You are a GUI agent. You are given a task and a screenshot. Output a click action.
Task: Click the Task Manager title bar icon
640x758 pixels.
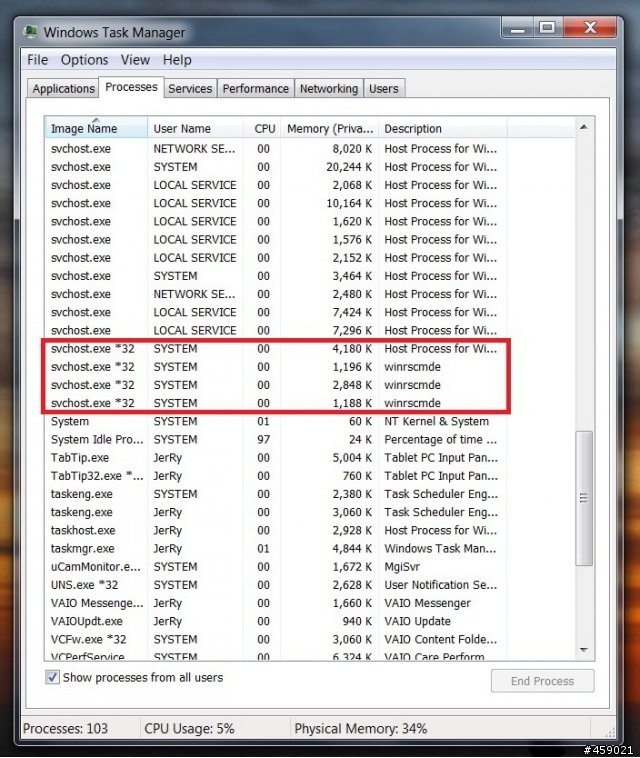click(30, 32)
